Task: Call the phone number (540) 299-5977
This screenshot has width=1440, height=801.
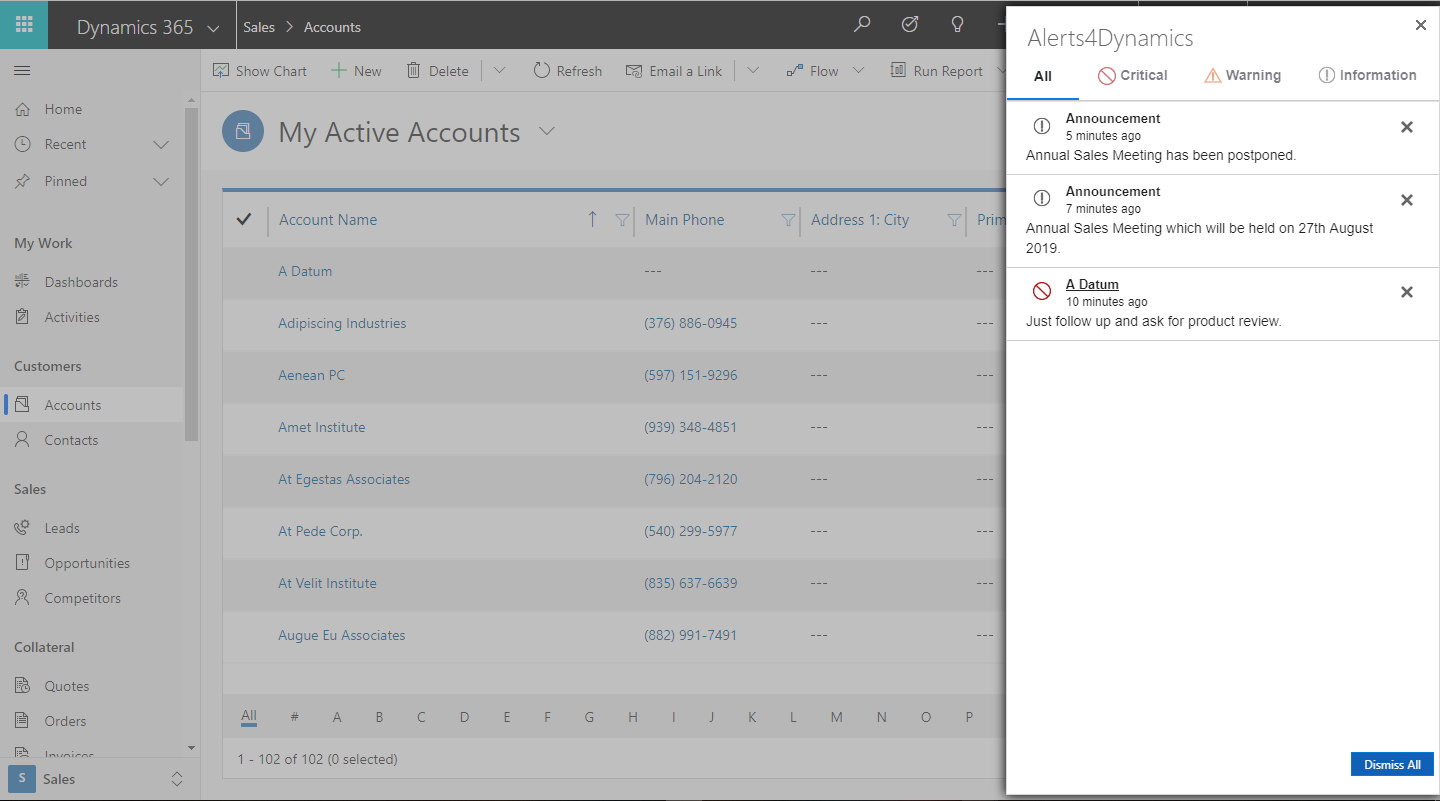Action: 691,531
